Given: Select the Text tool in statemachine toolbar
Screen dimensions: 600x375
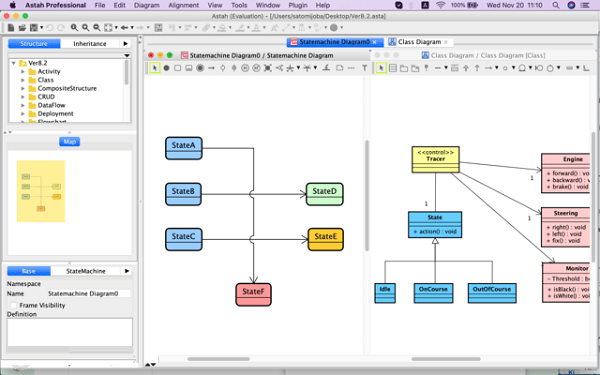Looking at the screenshot, I should 365,68.
